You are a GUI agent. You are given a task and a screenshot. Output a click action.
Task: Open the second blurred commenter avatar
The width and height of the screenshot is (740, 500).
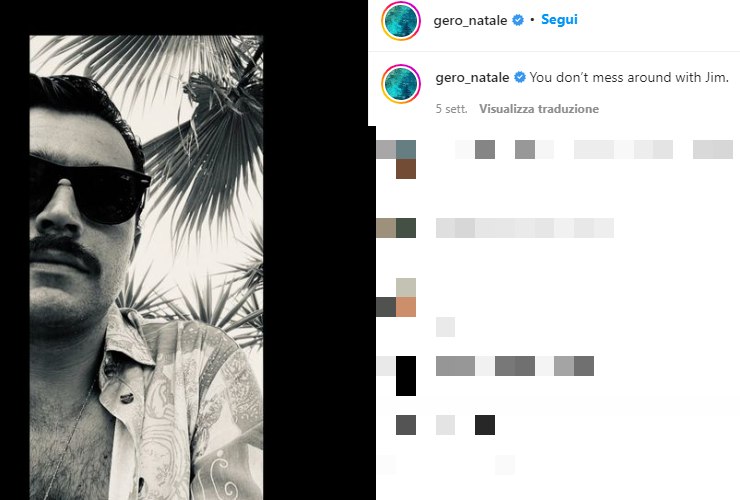pos(396,228)
